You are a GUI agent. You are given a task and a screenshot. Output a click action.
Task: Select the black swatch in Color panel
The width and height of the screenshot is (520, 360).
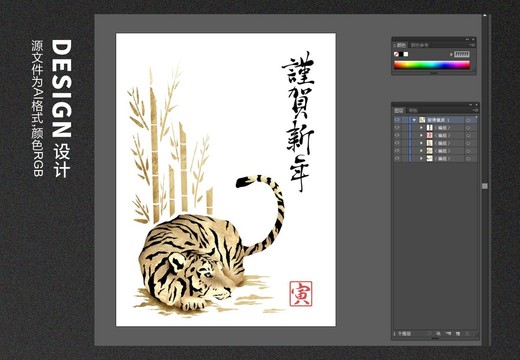click(401, 54)
